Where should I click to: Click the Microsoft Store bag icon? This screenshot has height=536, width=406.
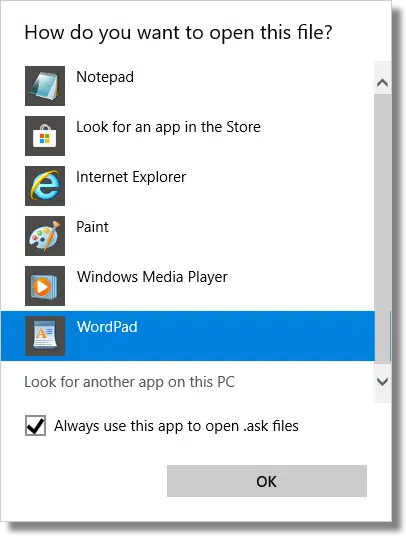coord(45,136)
